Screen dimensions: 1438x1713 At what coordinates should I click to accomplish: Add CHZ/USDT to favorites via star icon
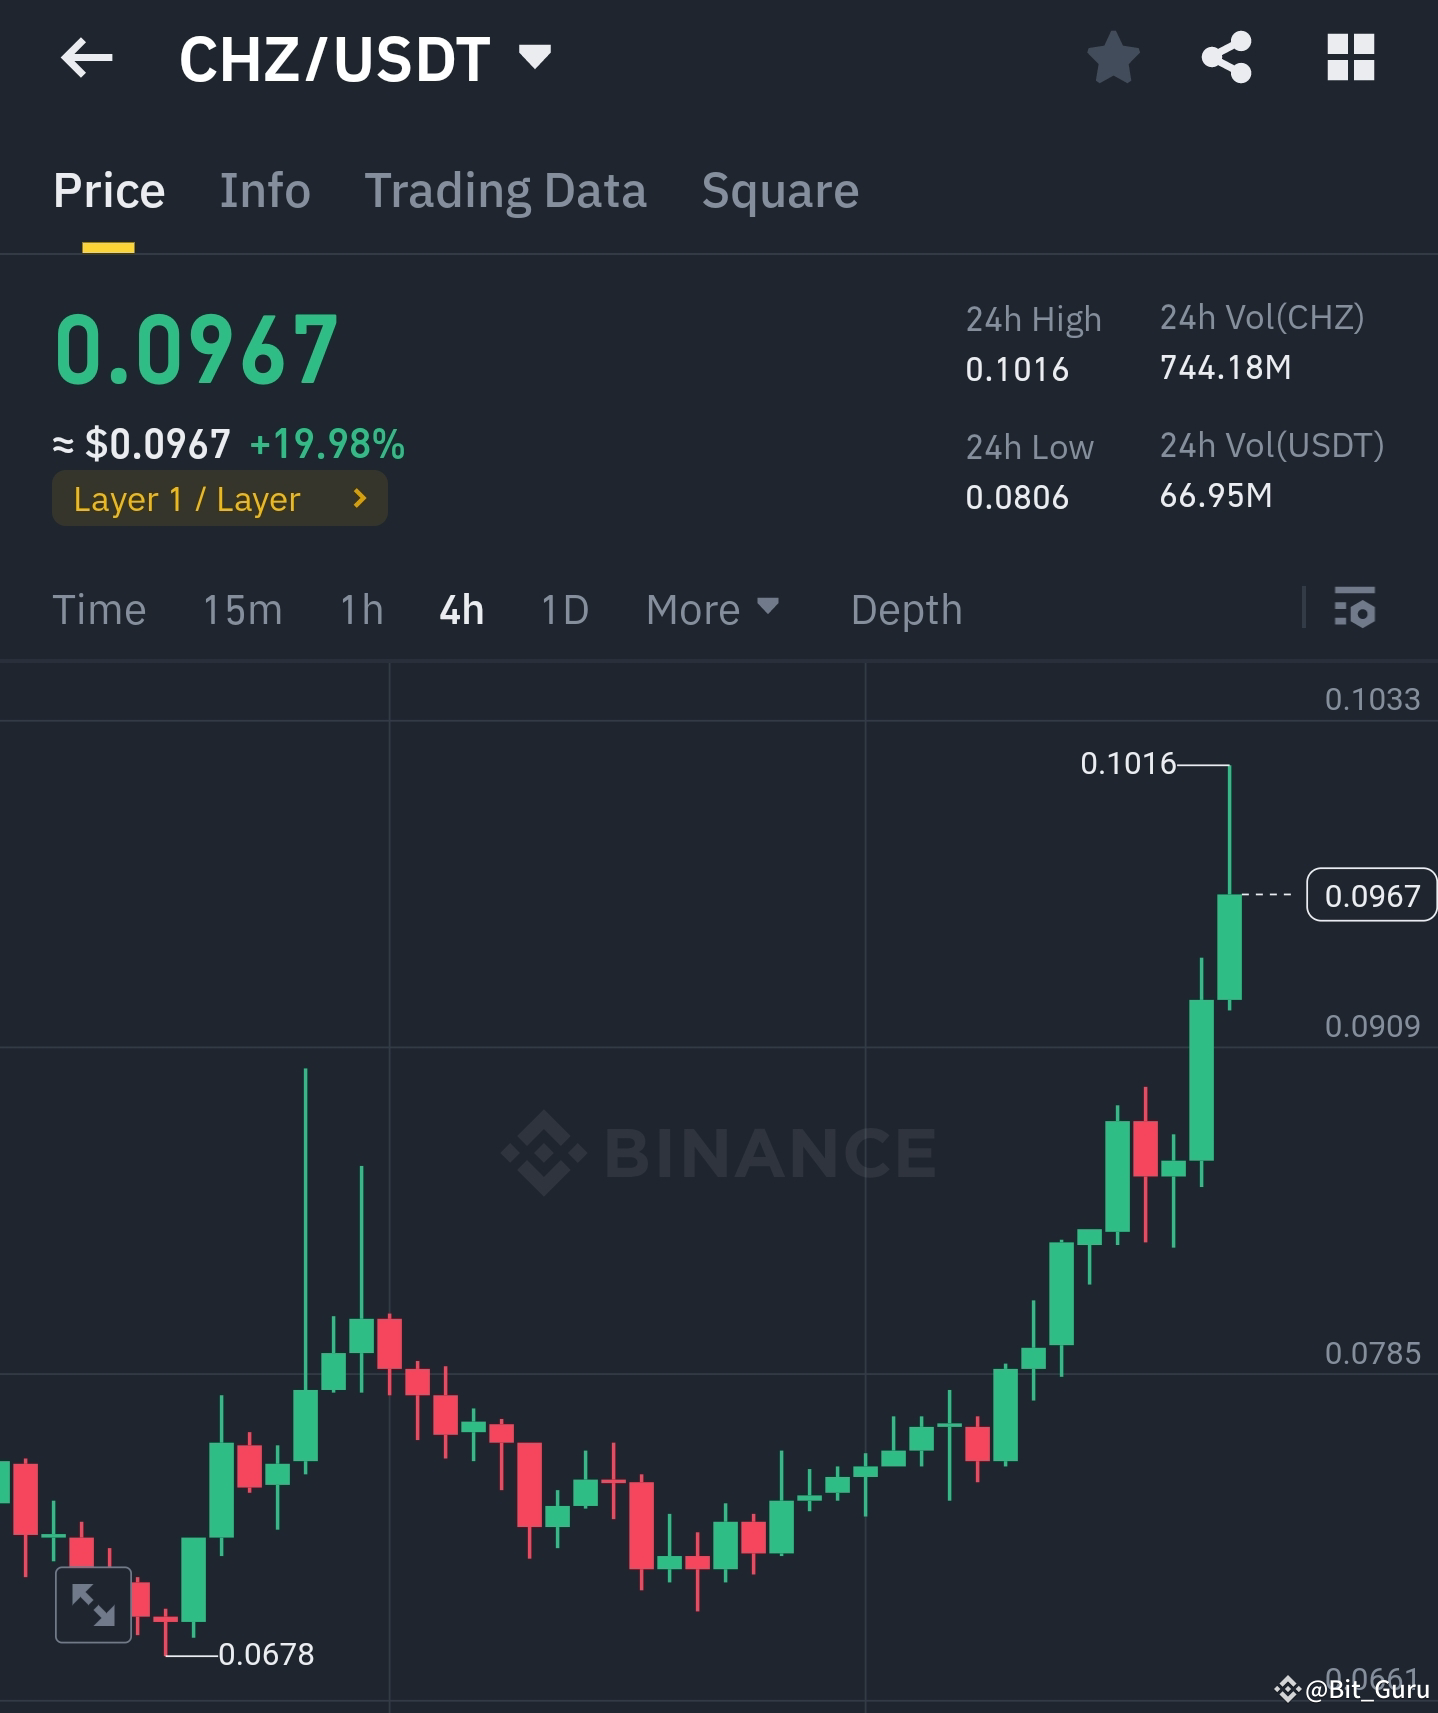(x=1113, y=58)
